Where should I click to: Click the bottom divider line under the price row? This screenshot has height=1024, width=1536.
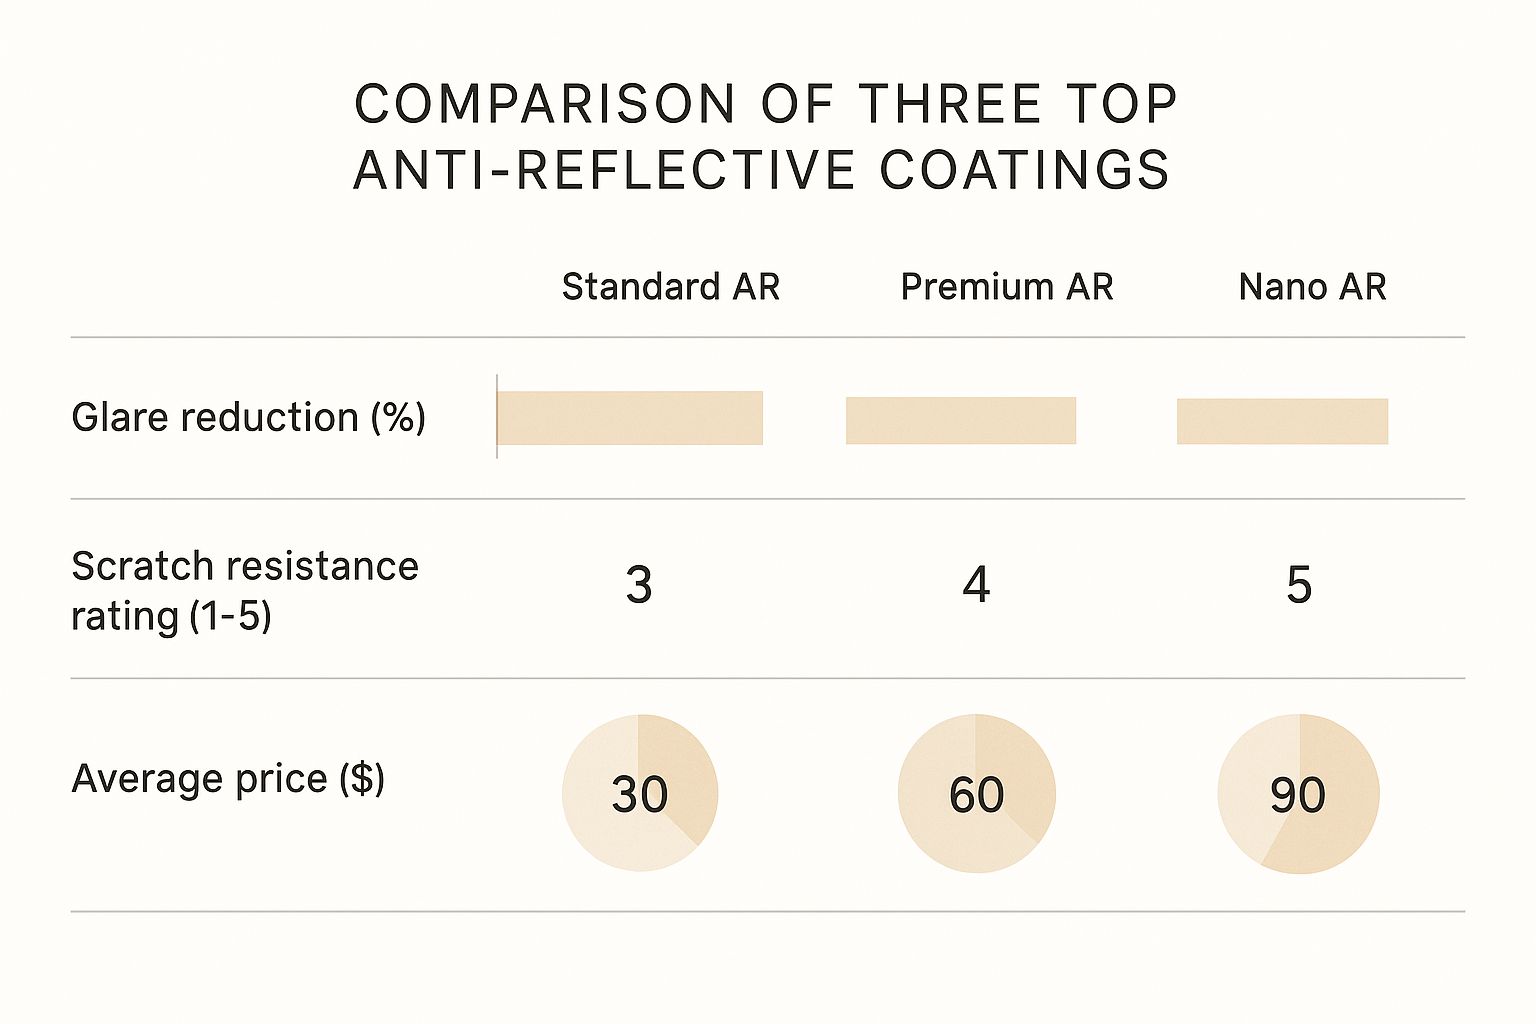coord(768,911)
